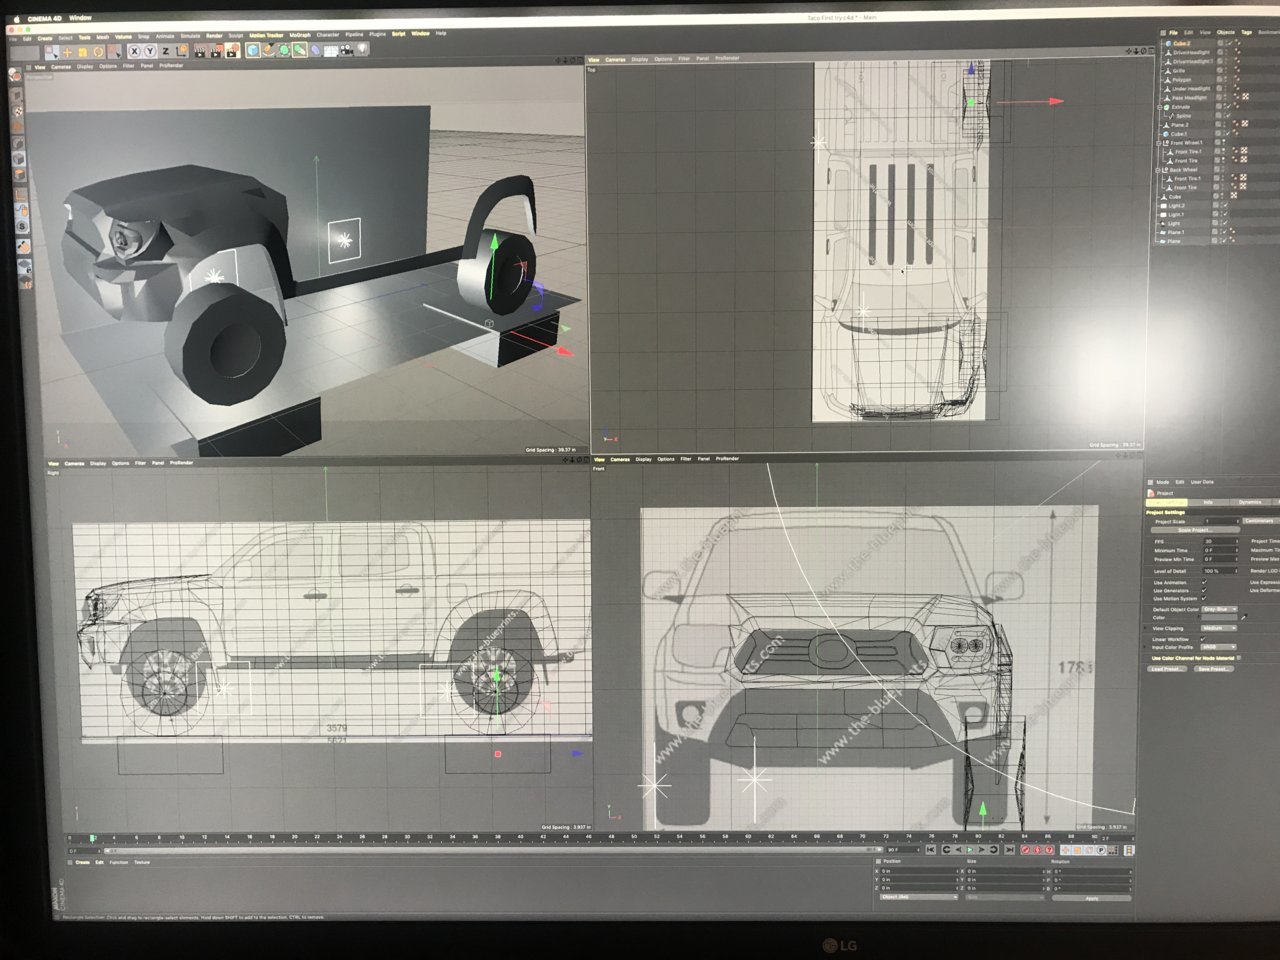Viewport: 1280px width, 960px height.
Task: Click the Floor object icon
Action: (330, 50)
